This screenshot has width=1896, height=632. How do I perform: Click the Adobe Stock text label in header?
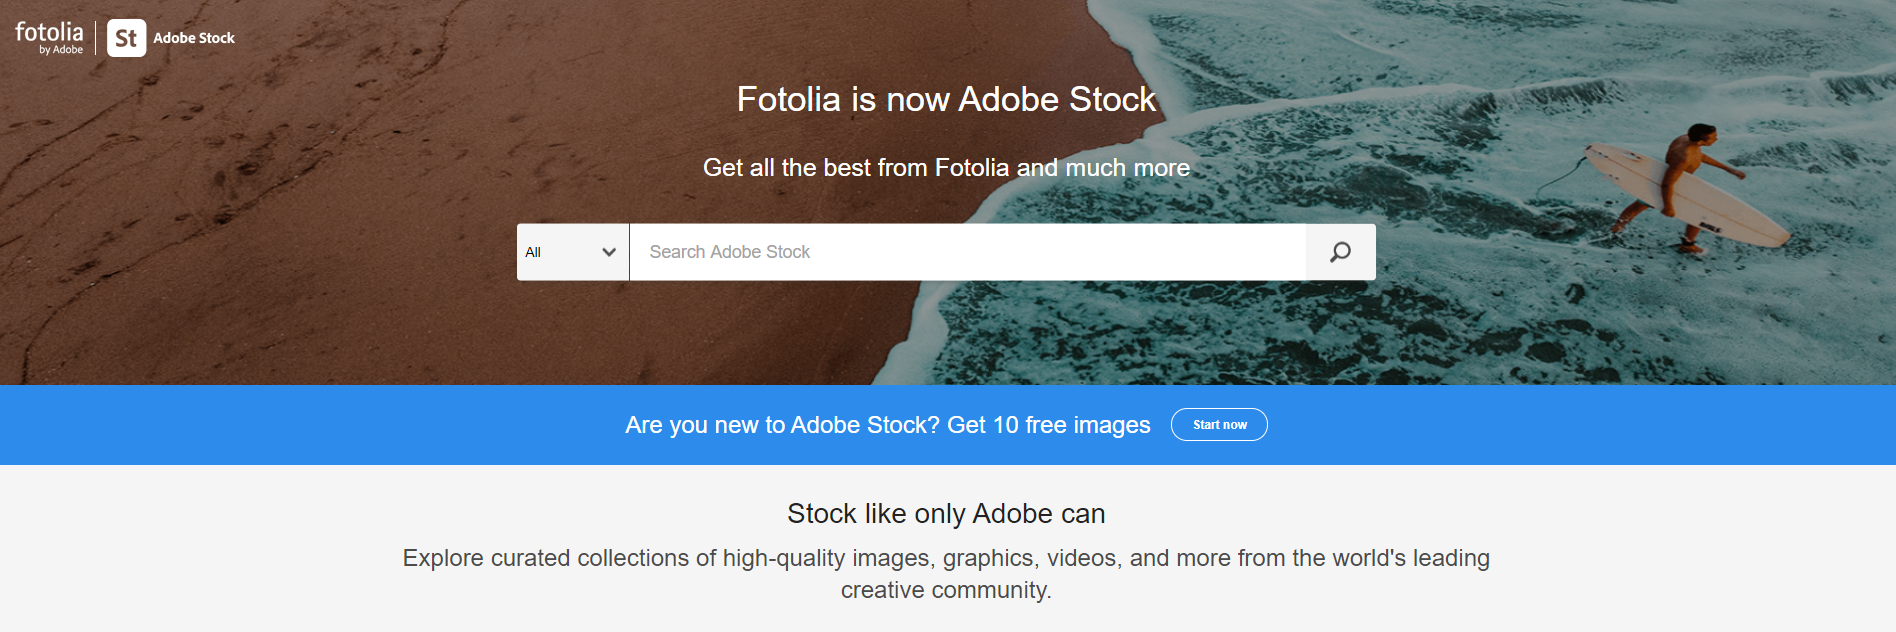click(194, 38)
